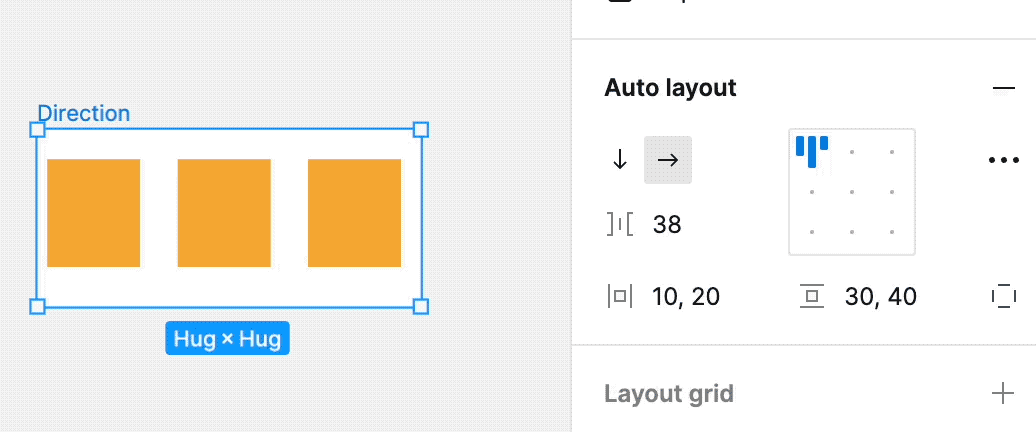Set auto layout direction to vertical
1036x432 pixels.
(620, 160)
